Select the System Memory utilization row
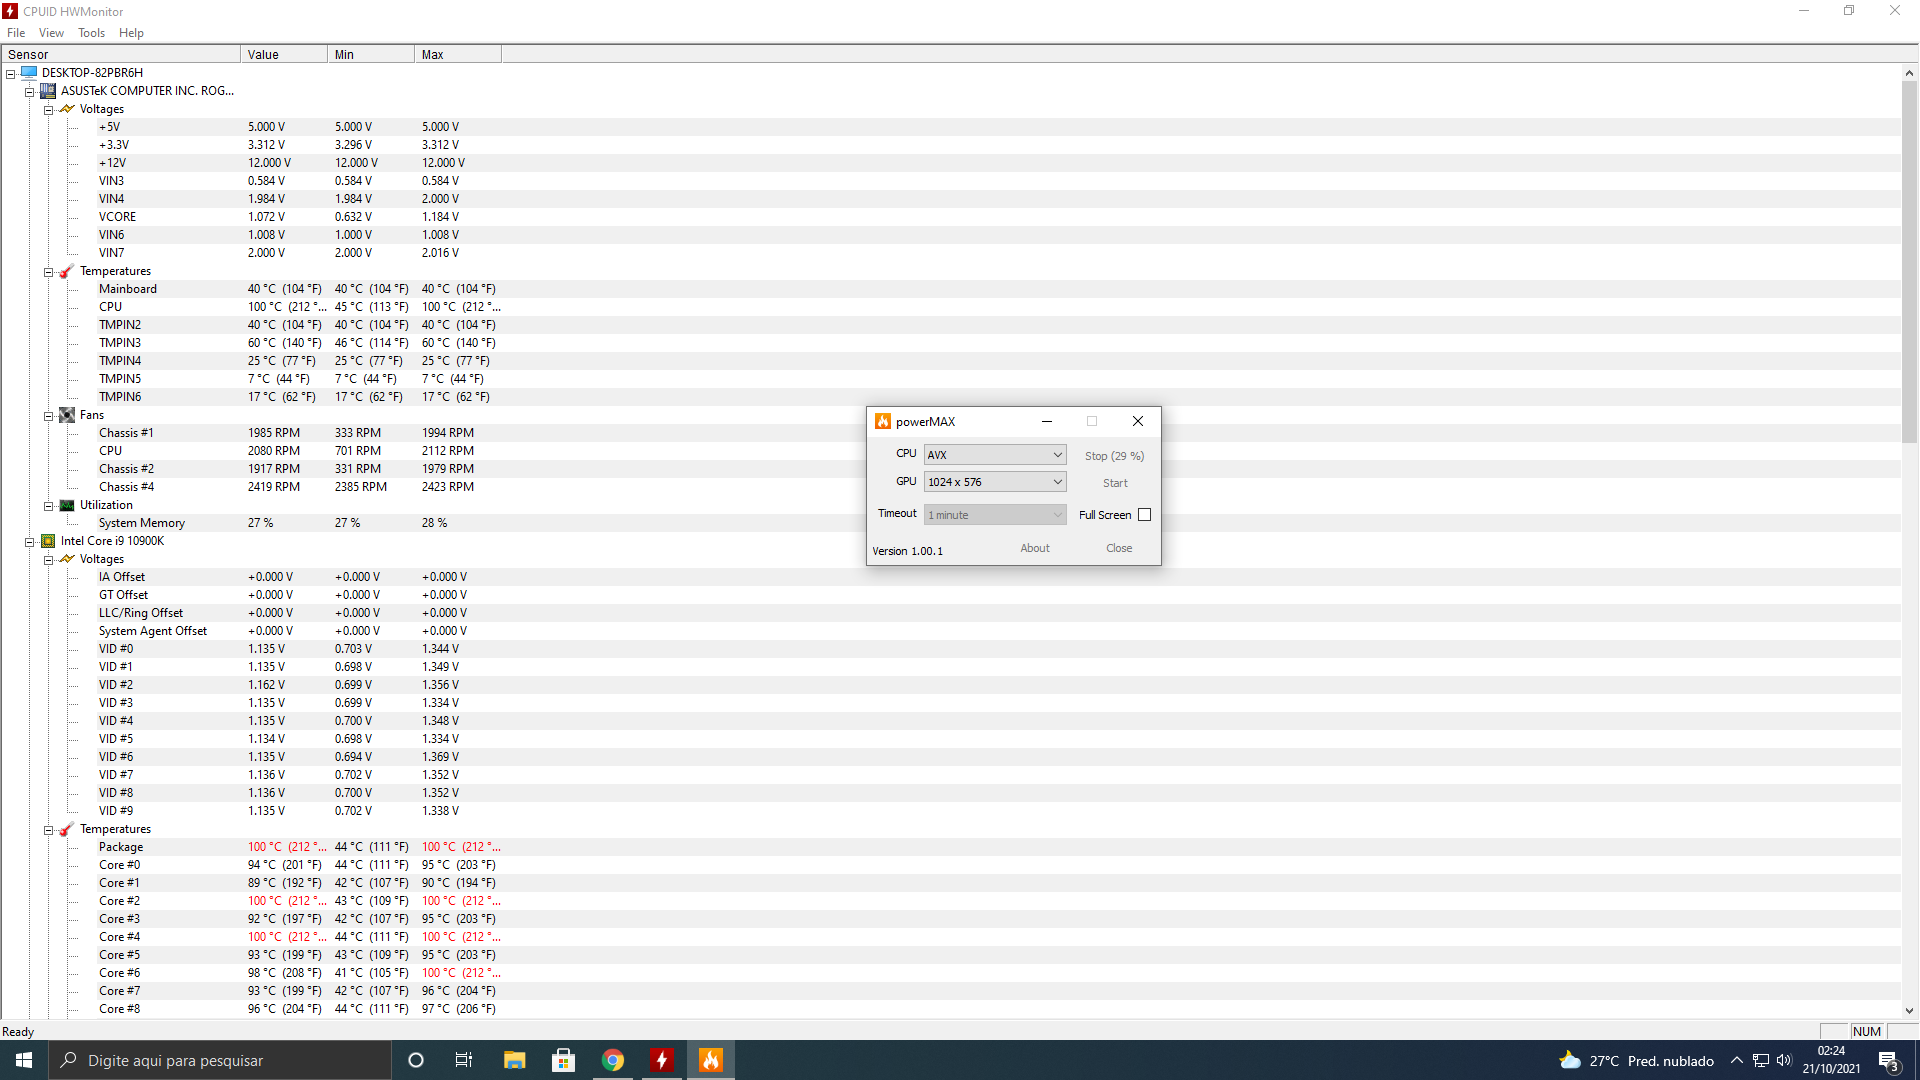This screenshot has width=1920, height=1080. click(950, 523)
